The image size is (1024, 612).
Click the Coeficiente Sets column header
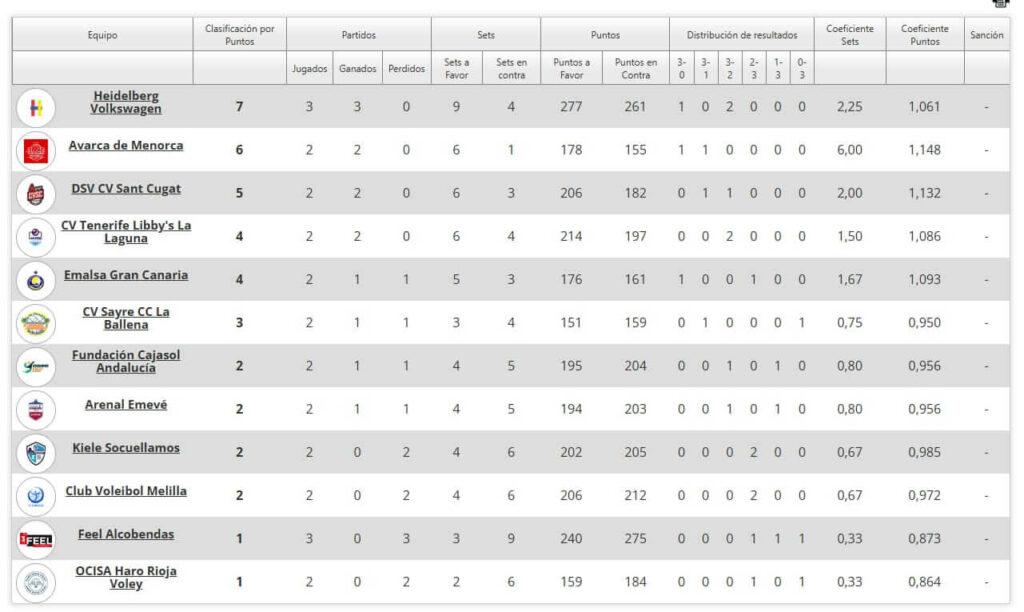click(849, 35)
